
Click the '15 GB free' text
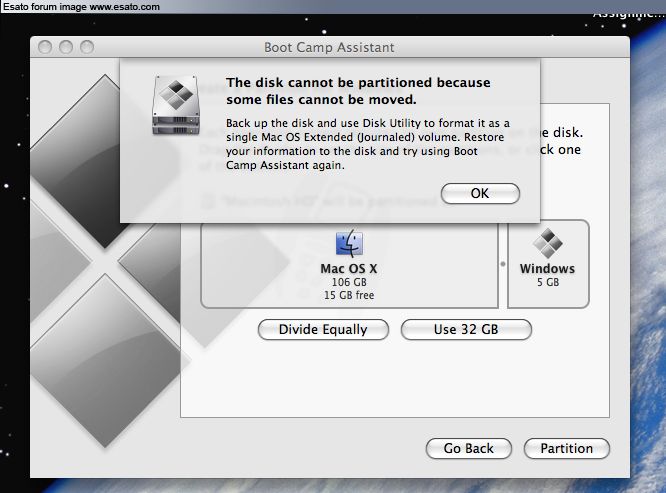[349, 295]
